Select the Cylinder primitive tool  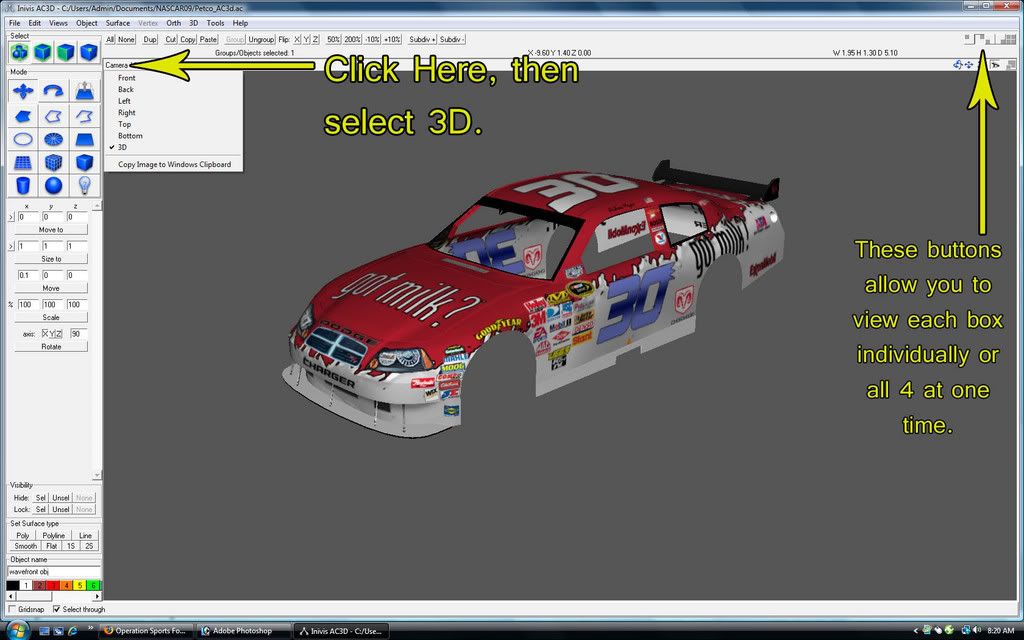tap(23, 185)
